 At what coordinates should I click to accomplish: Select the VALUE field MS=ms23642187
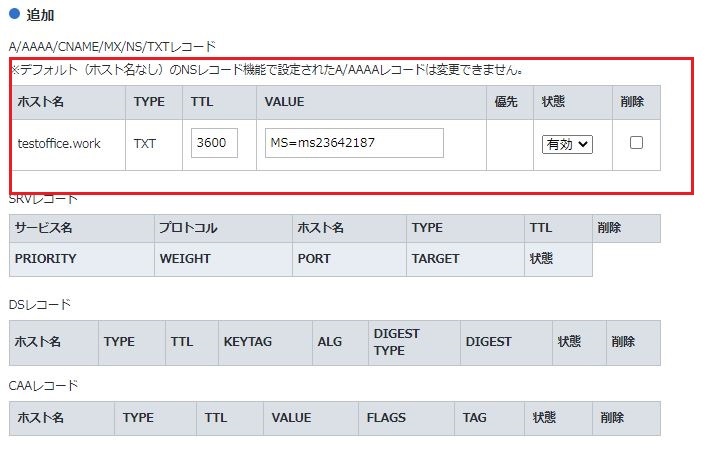(x=354, y=143)
